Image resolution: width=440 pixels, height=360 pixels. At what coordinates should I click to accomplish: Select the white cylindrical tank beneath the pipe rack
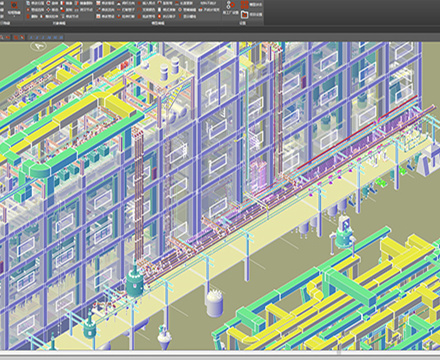[214, 303]
